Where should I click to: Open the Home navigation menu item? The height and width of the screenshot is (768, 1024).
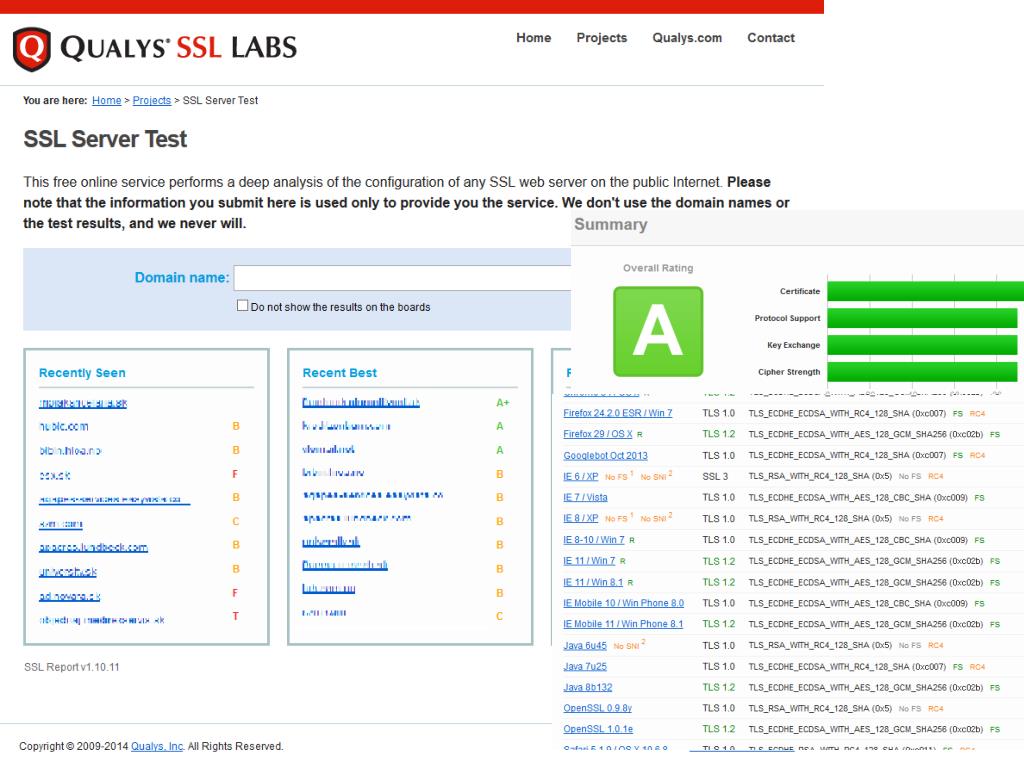[534, 38]
